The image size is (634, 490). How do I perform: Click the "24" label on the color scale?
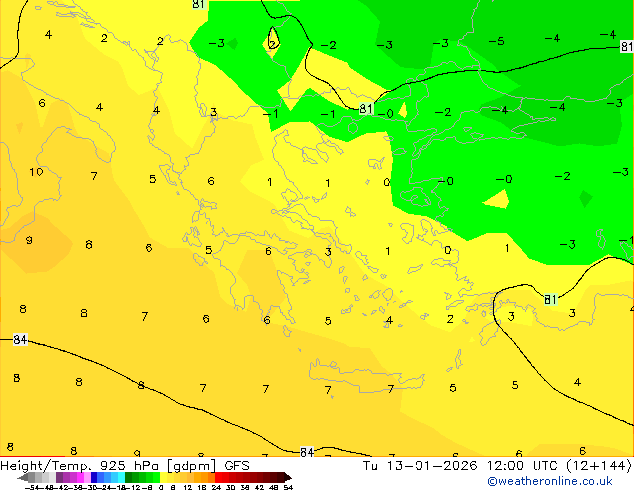tap(216, 487)
